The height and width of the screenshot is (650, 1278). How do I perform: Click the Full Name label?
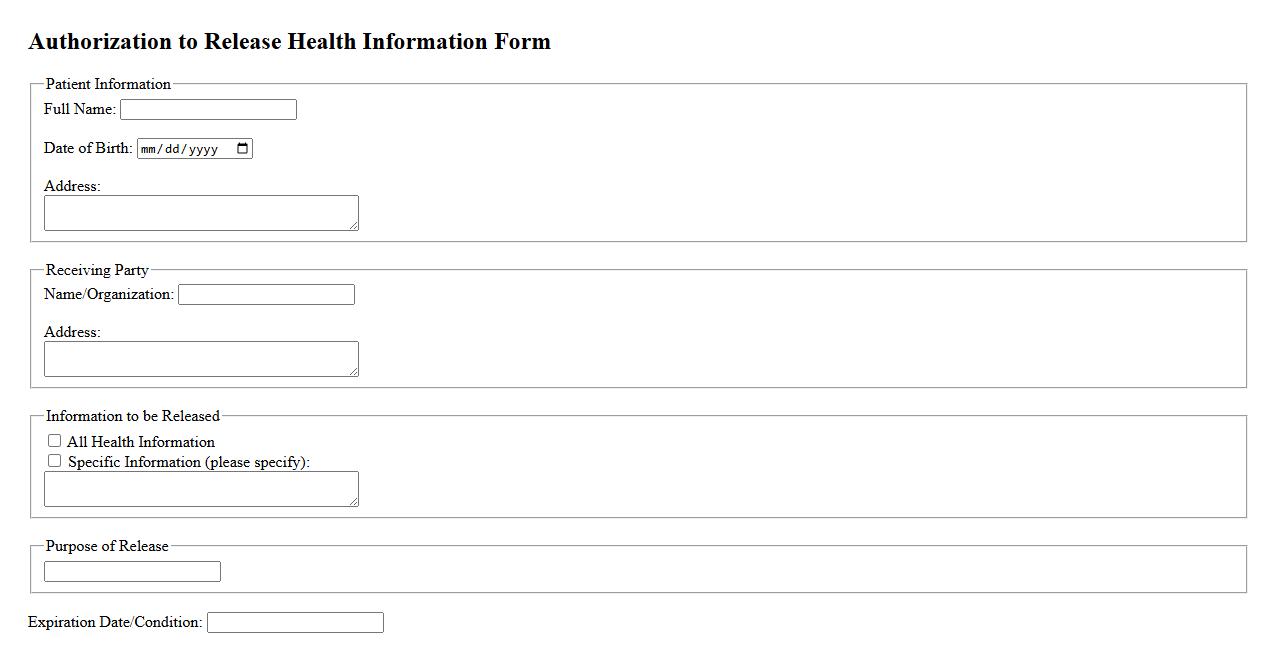79,109
